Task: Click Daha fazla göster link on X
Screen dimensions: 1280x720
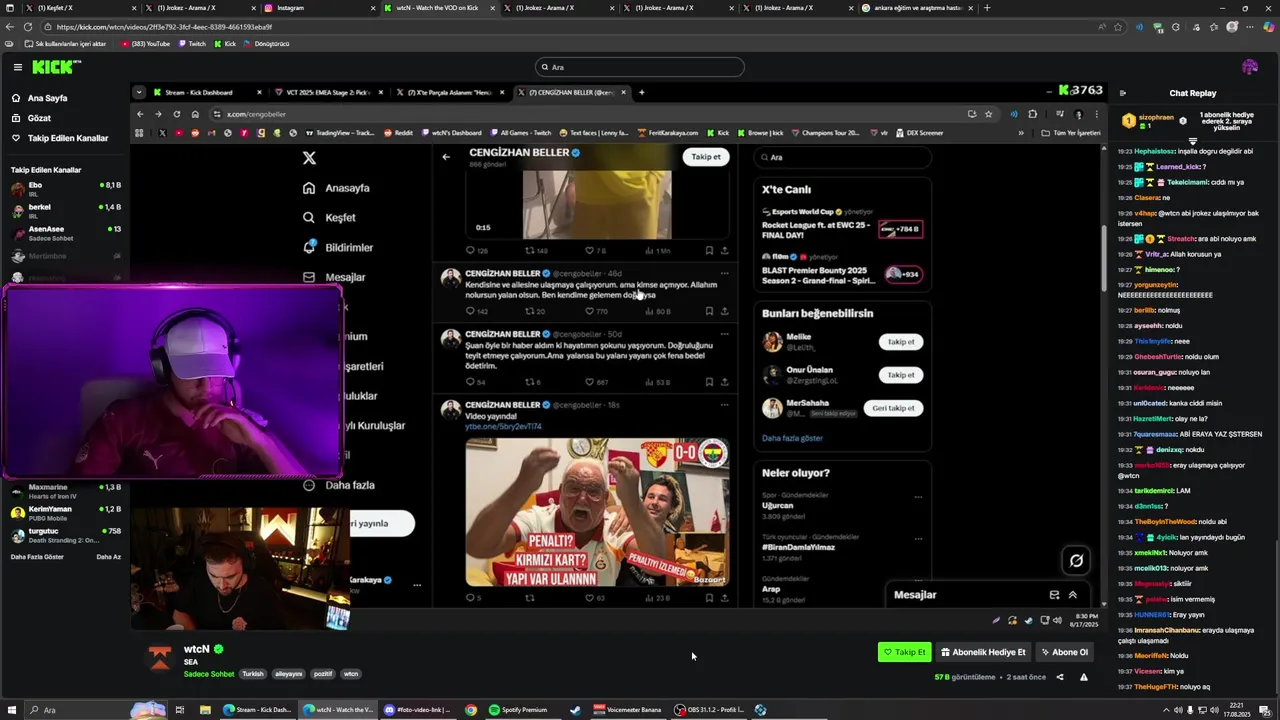Action: click(792, 438)
